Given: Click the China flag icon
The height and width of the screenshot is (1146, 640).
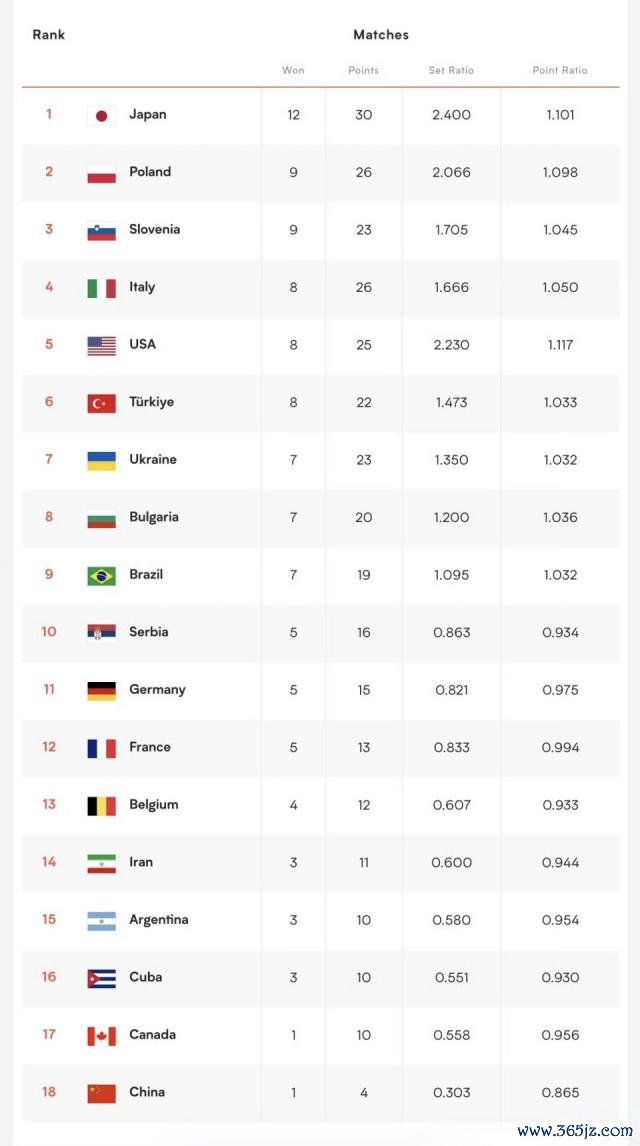Looking at the screenshot, I should (102, 1093).
